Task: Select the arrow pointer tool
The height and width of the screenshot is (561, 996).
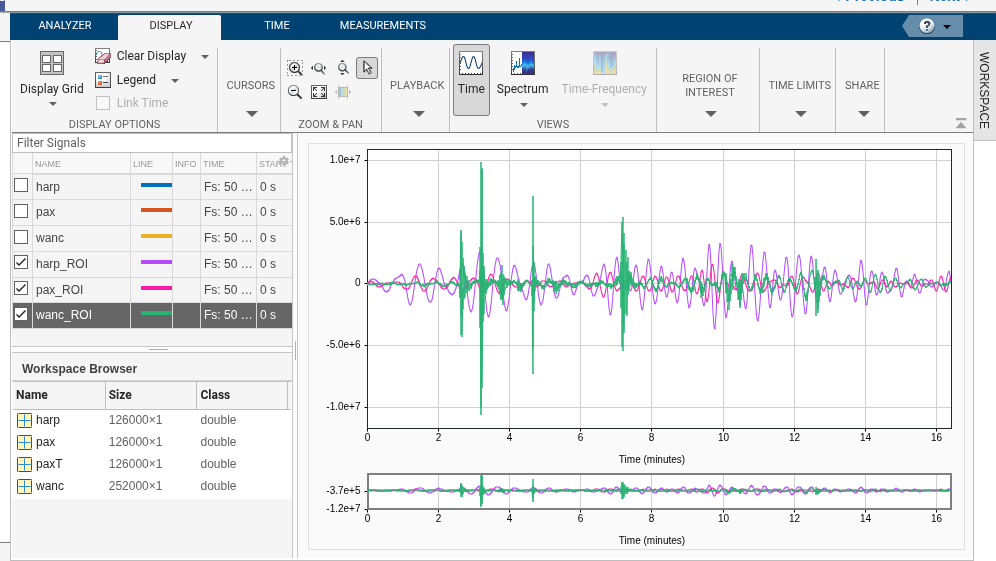Action: [367, 68]
